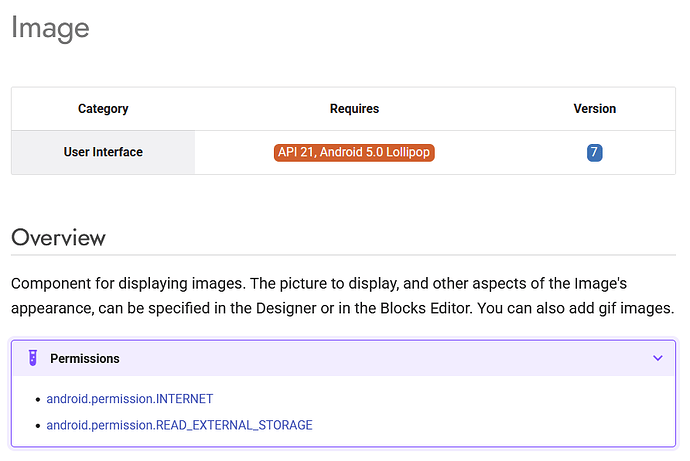Click the Overview section heading
This screenshot has width=690, height=461.
(x=58, y=238)
